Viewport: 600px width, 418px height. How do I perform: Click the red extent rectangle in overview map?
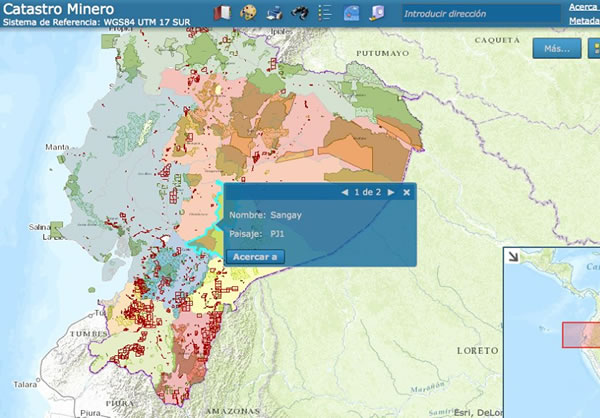[580, 334]
